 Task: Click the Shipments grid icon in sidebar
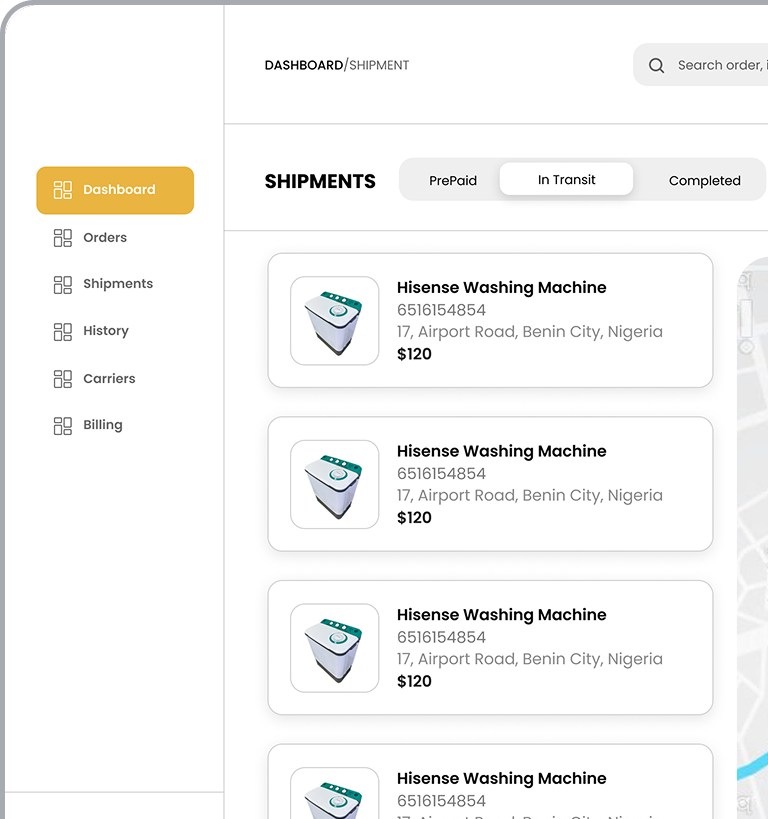point(63,285)
